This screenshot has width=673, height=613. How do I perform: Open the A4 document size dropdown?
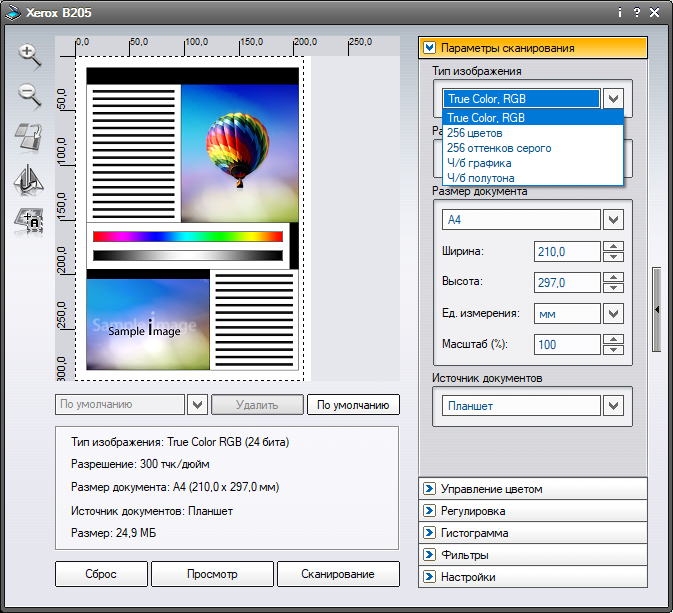click(x=615, y=219)
